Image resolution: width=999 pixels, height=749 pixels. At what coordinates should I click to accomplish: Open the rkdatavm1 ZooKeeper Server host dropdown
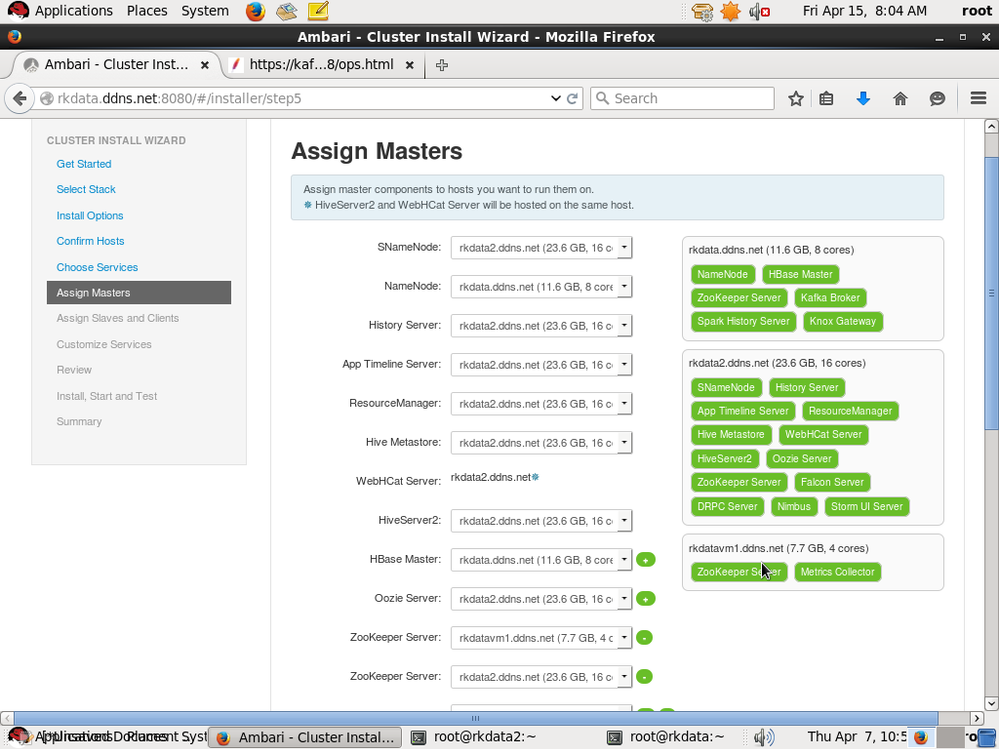click(x=542, y=638)
